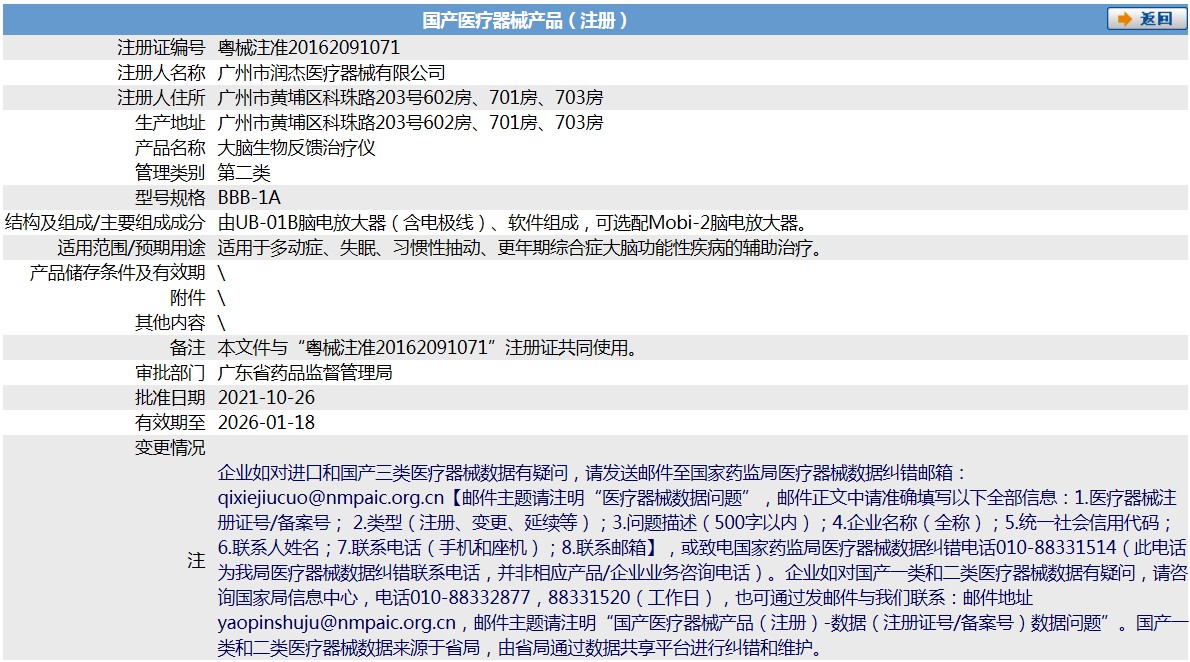1190x662 pixels.
Task: Select the remark text 本文件与…注册证共同使用
Action: (428, 348)
